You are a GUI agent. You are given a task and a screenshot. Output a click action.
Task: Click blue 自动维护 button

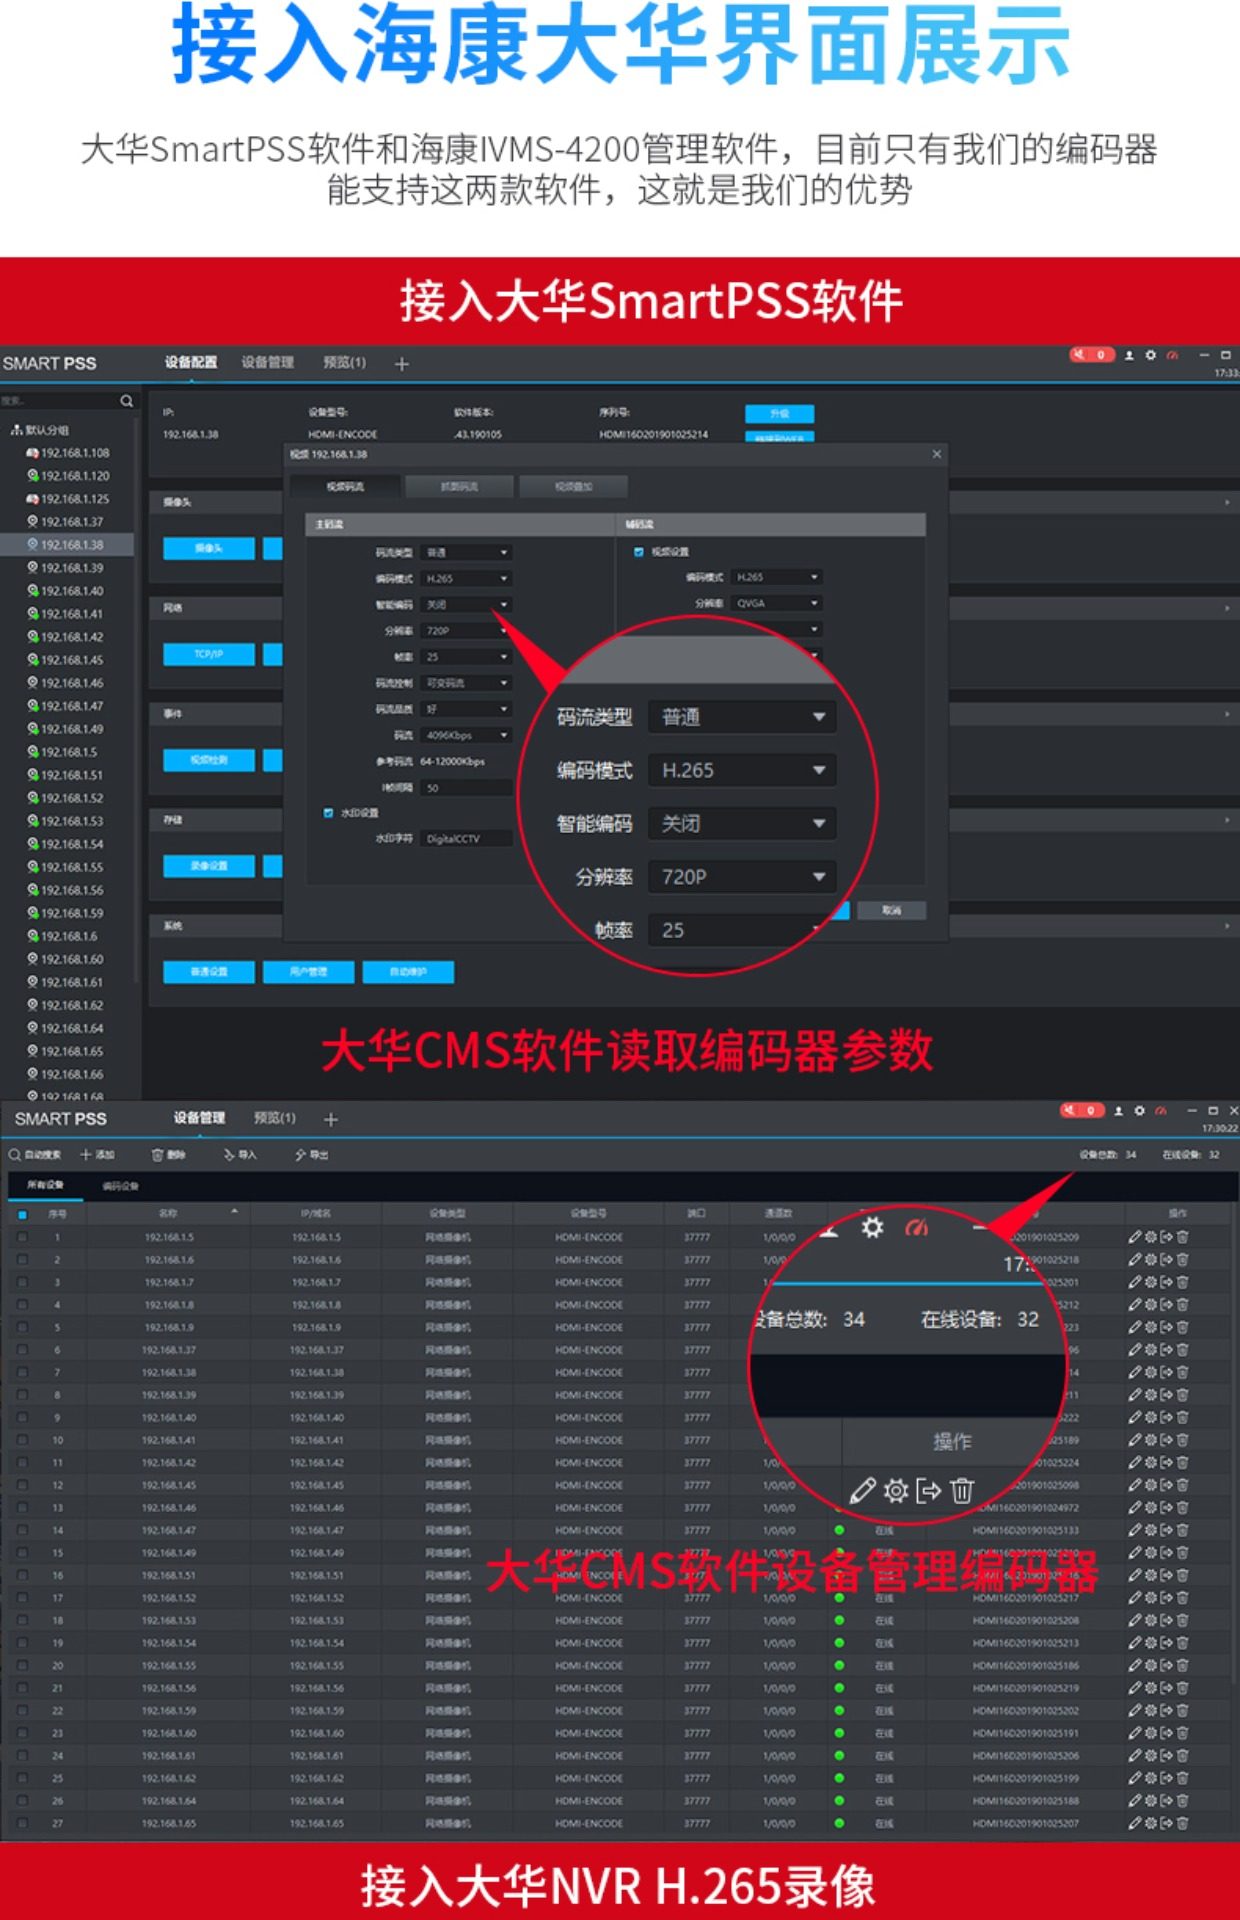[408, 972]
